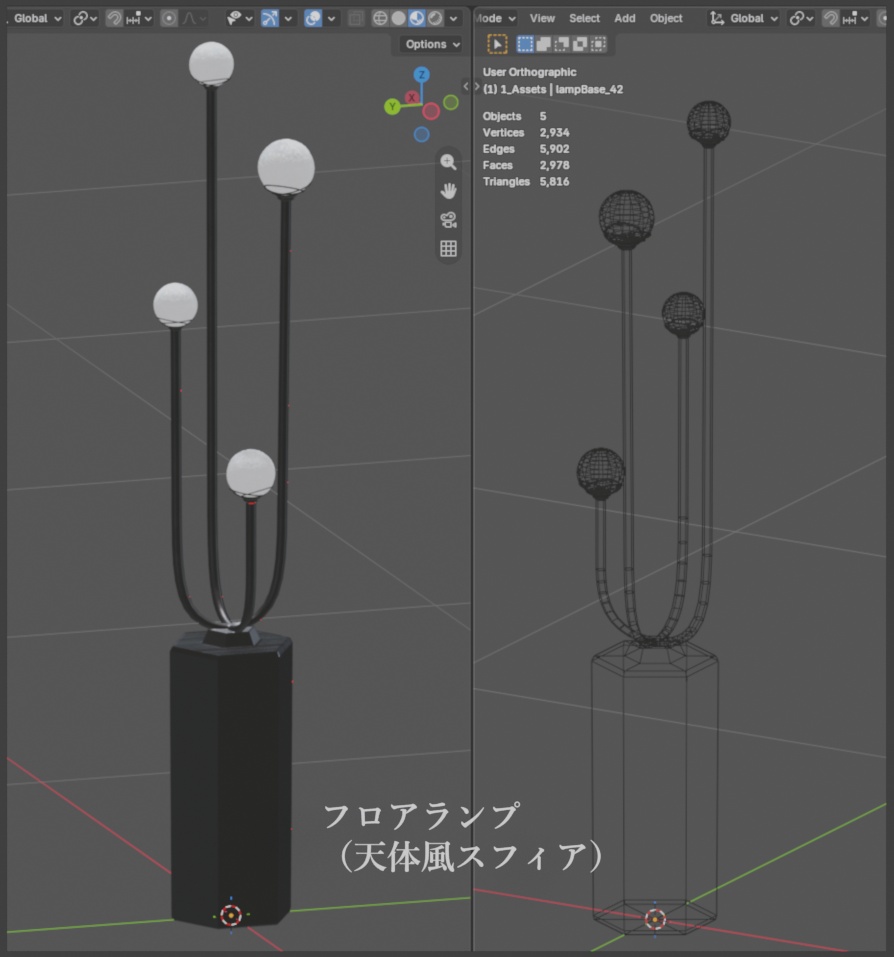894x957 pixels.
Task: Open snapping options dropdown in left viewport
Action: [x=139, y=18]
